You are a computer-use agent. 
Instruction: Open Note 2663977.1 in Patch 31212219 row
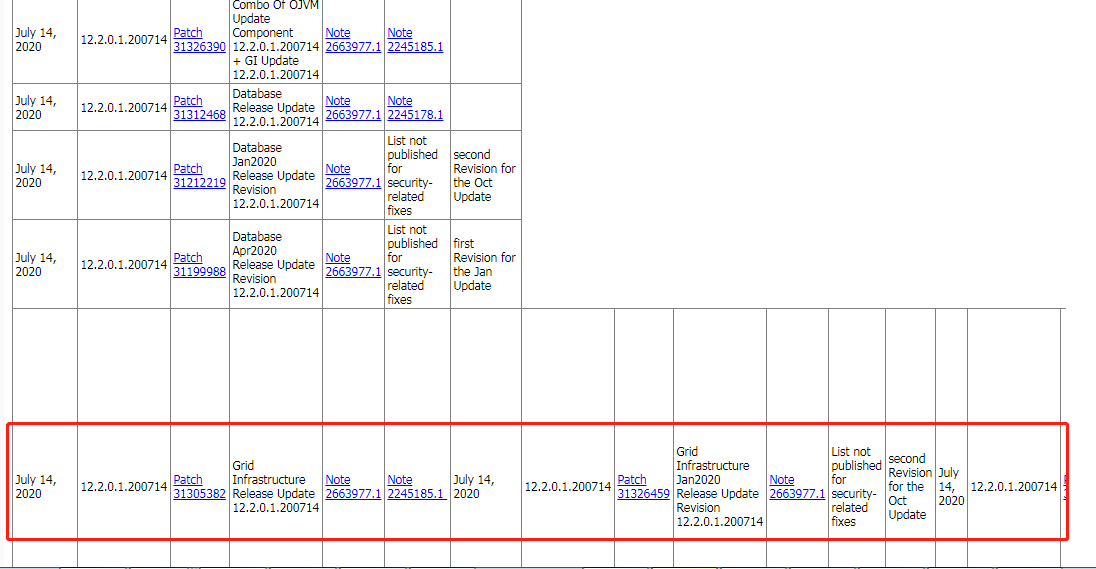point(353,175)
